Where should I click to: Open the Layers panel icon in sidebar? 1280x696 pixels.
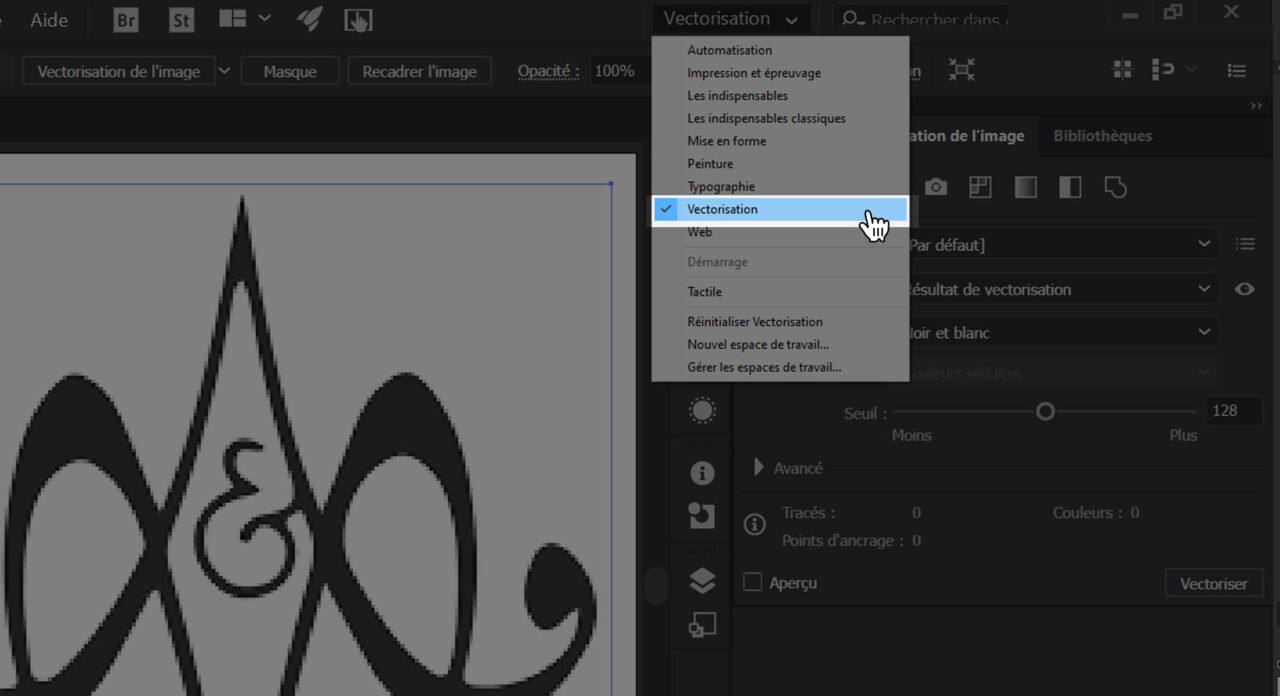click(x=701, y=581)
